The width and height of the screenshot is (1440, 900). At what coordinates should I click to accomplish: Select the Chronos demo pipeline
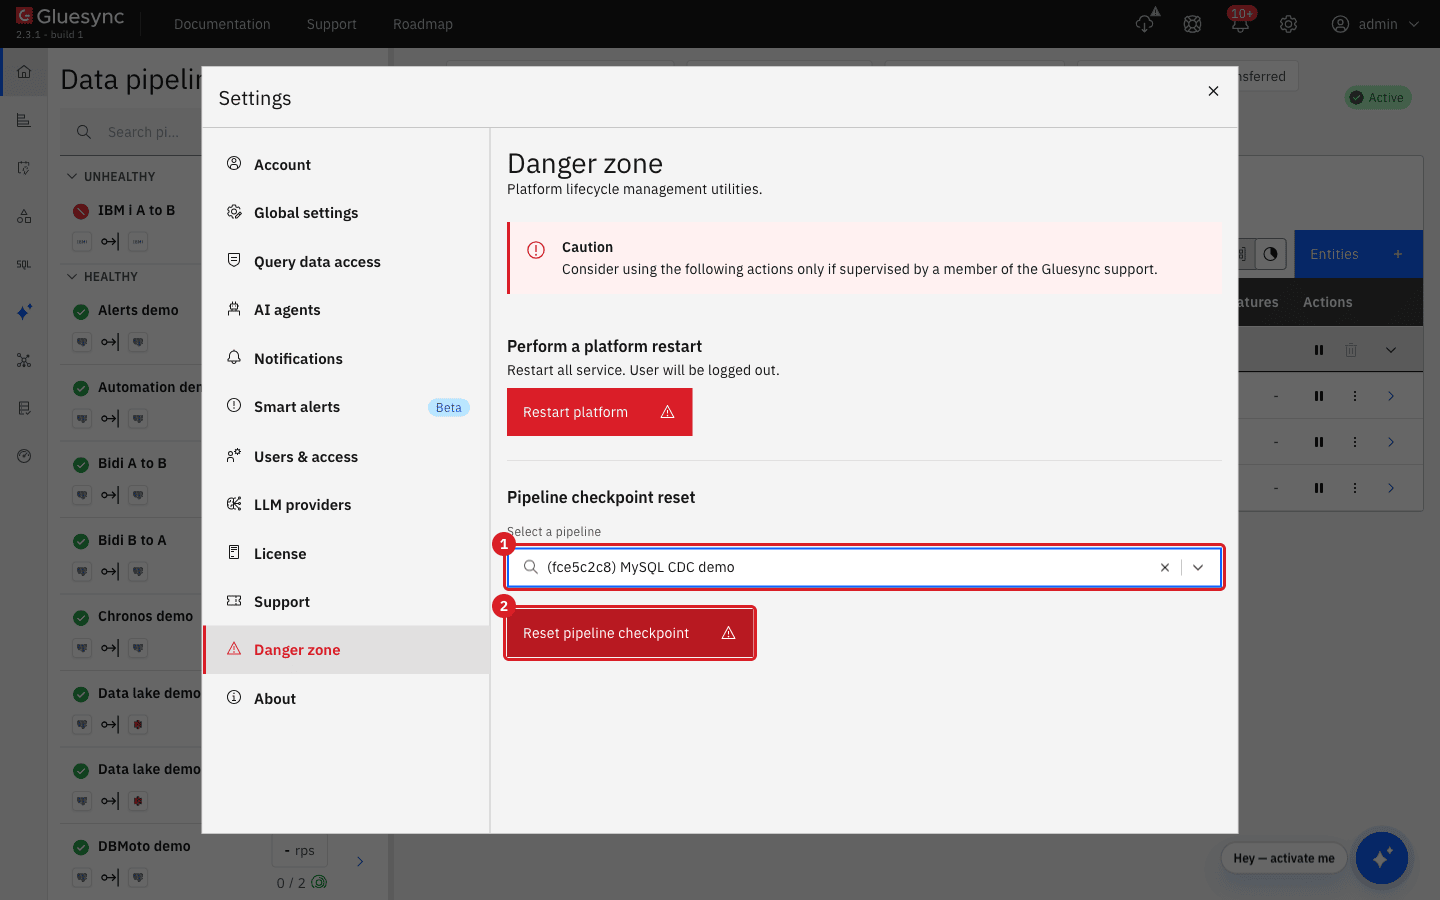[x=145, y=617]
